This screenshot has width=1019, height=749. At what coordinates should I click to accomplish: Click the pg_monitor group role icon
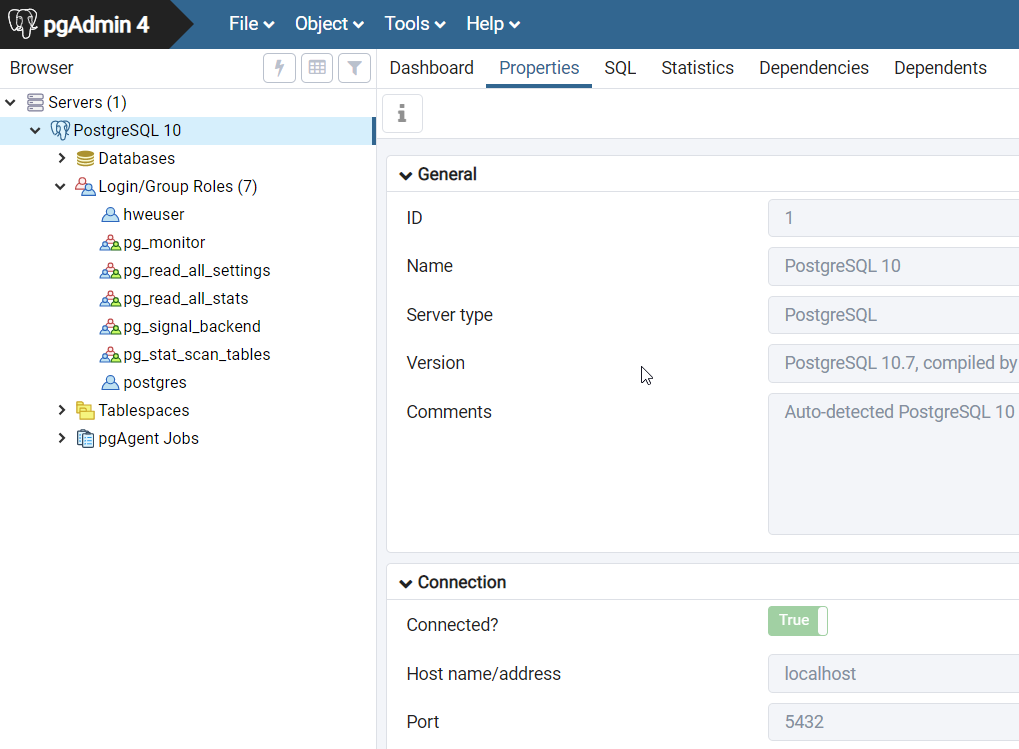[110, 243]
